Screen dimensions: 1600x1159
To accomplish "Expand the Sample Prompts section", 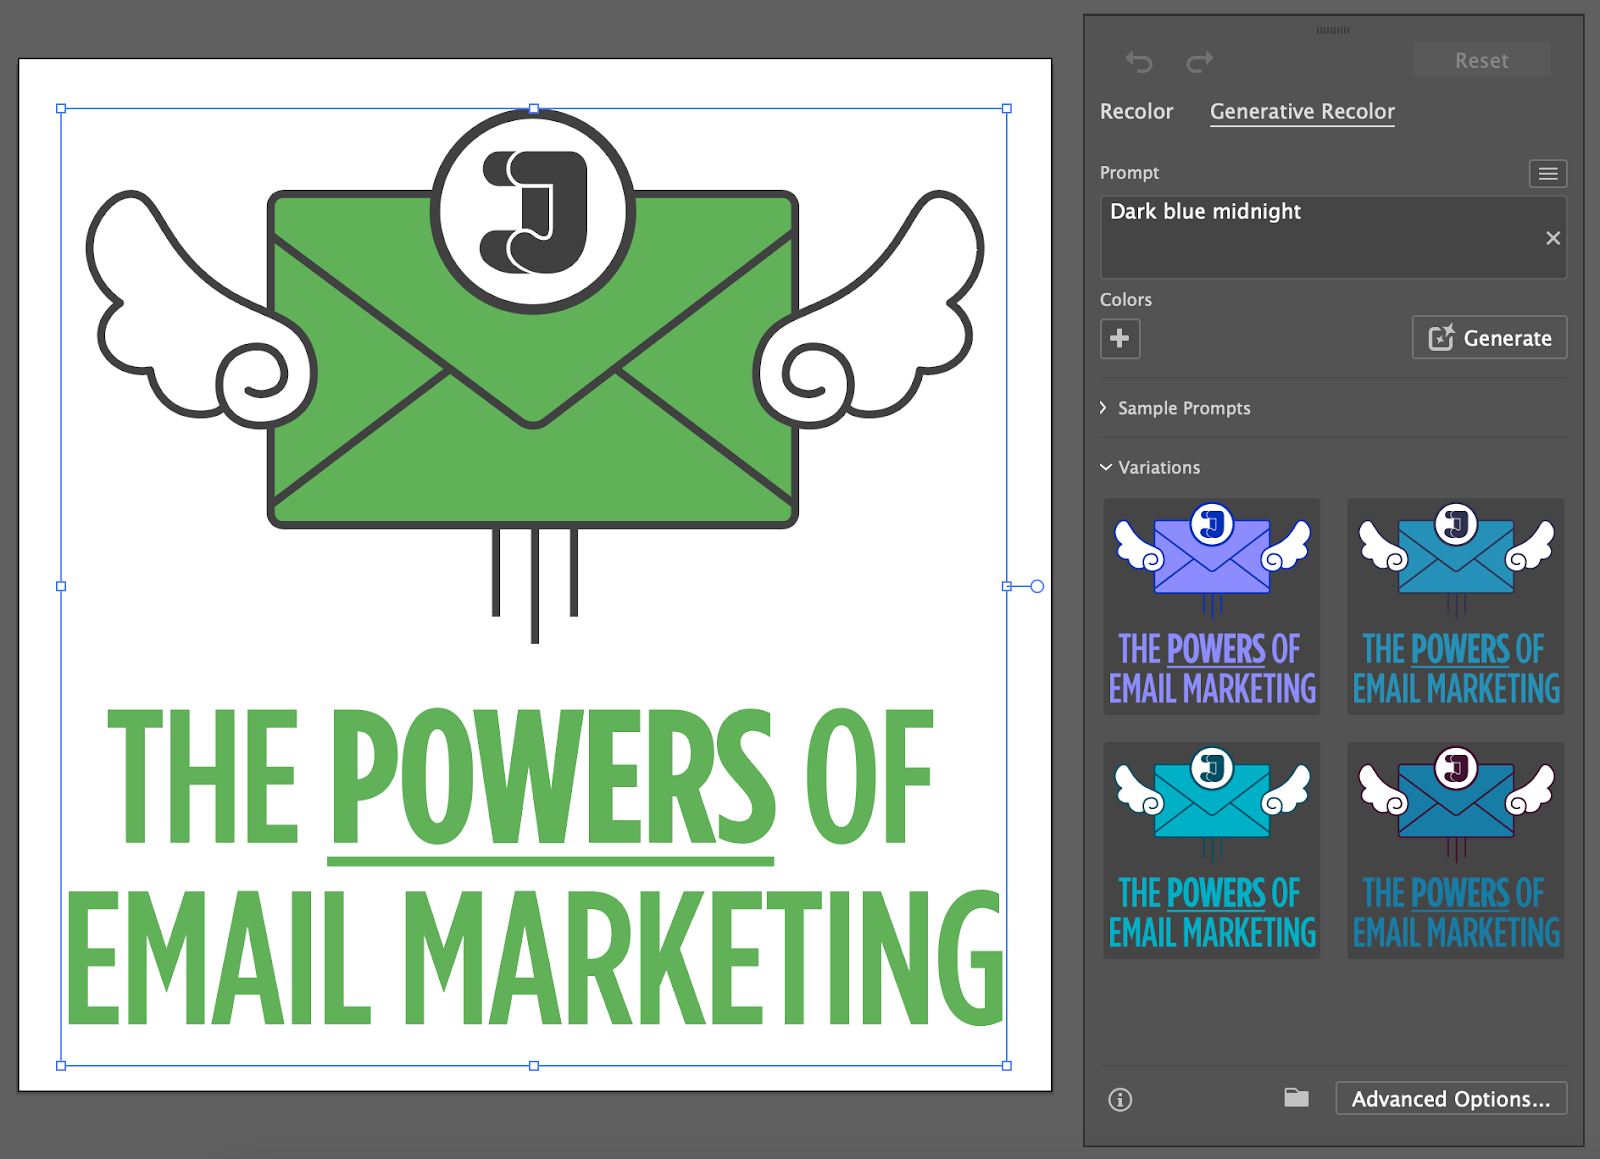I will 1175,408.
